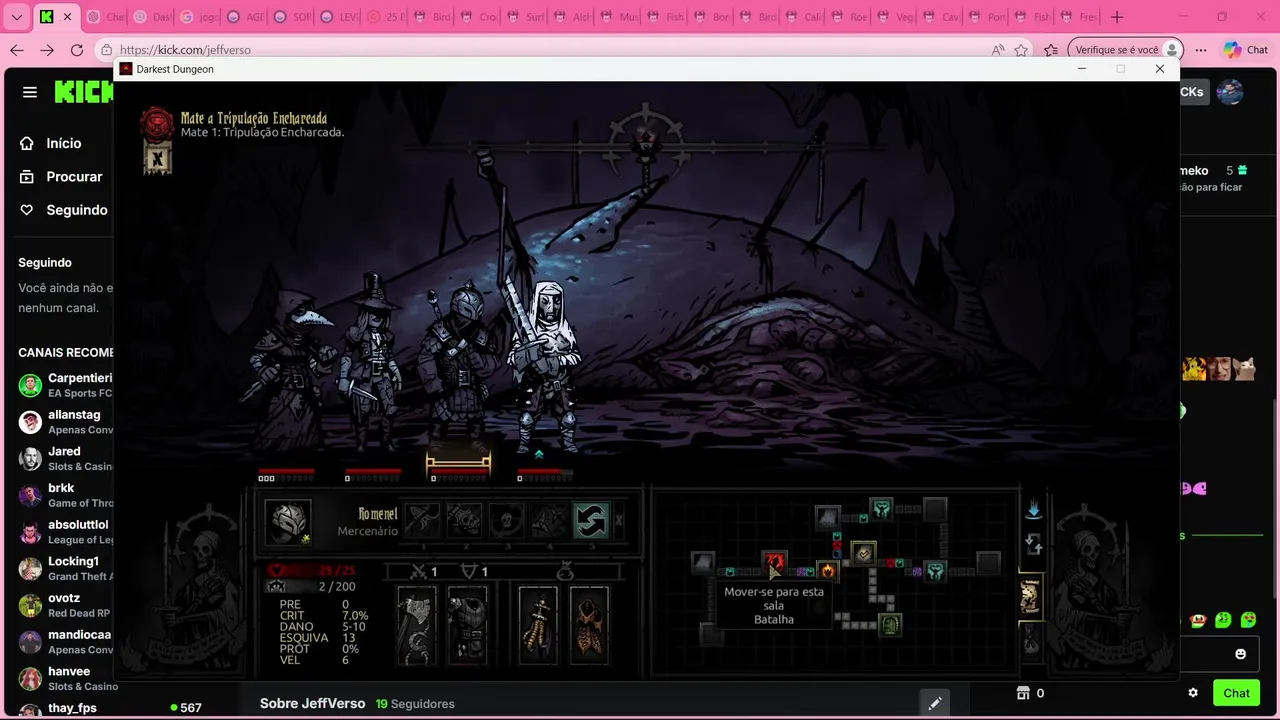Open Seguindo in Kick sidebar

pos(64,210)
